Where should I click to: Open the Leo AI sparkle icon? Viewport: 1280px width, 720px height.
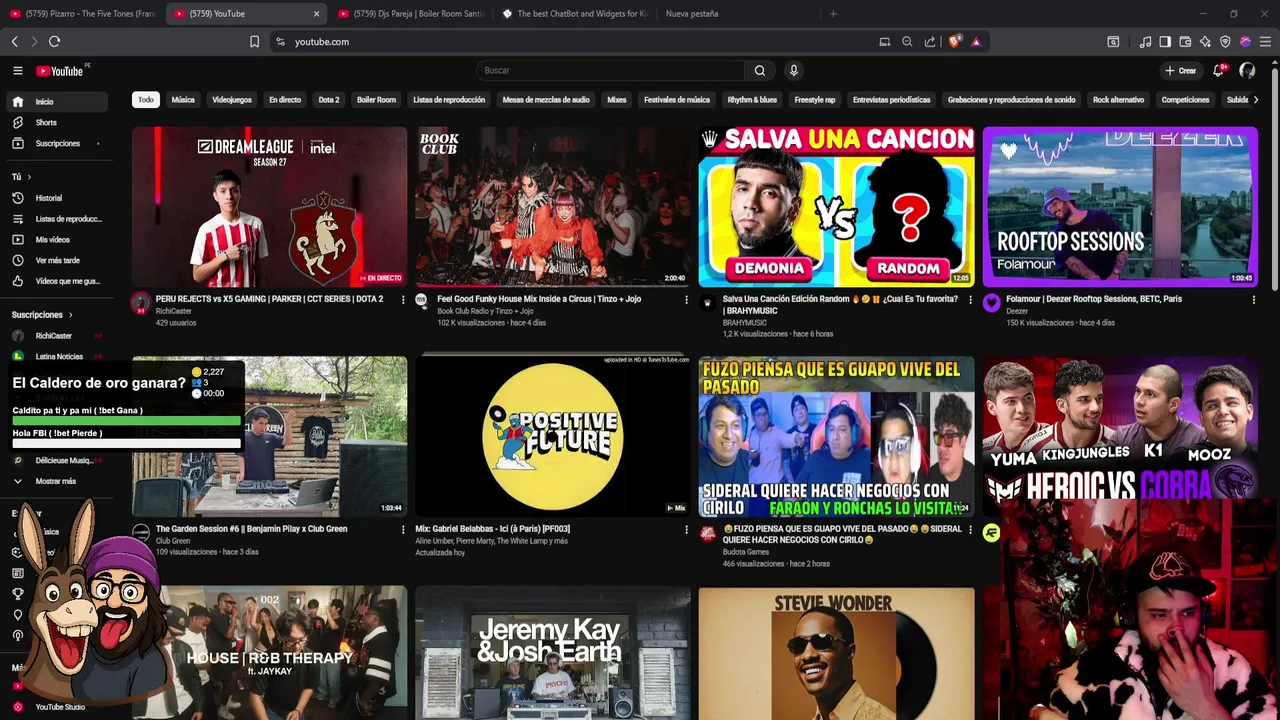(1205, 41)
